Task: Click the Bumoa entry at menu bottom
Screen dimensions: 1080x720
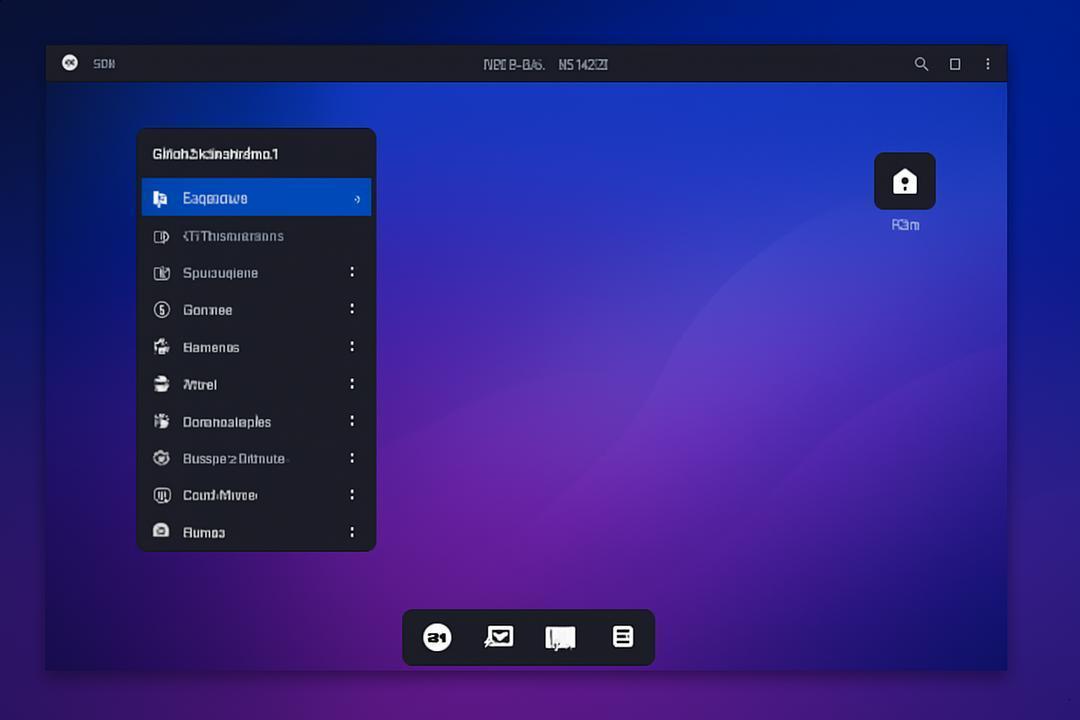Action: point(256,533)
